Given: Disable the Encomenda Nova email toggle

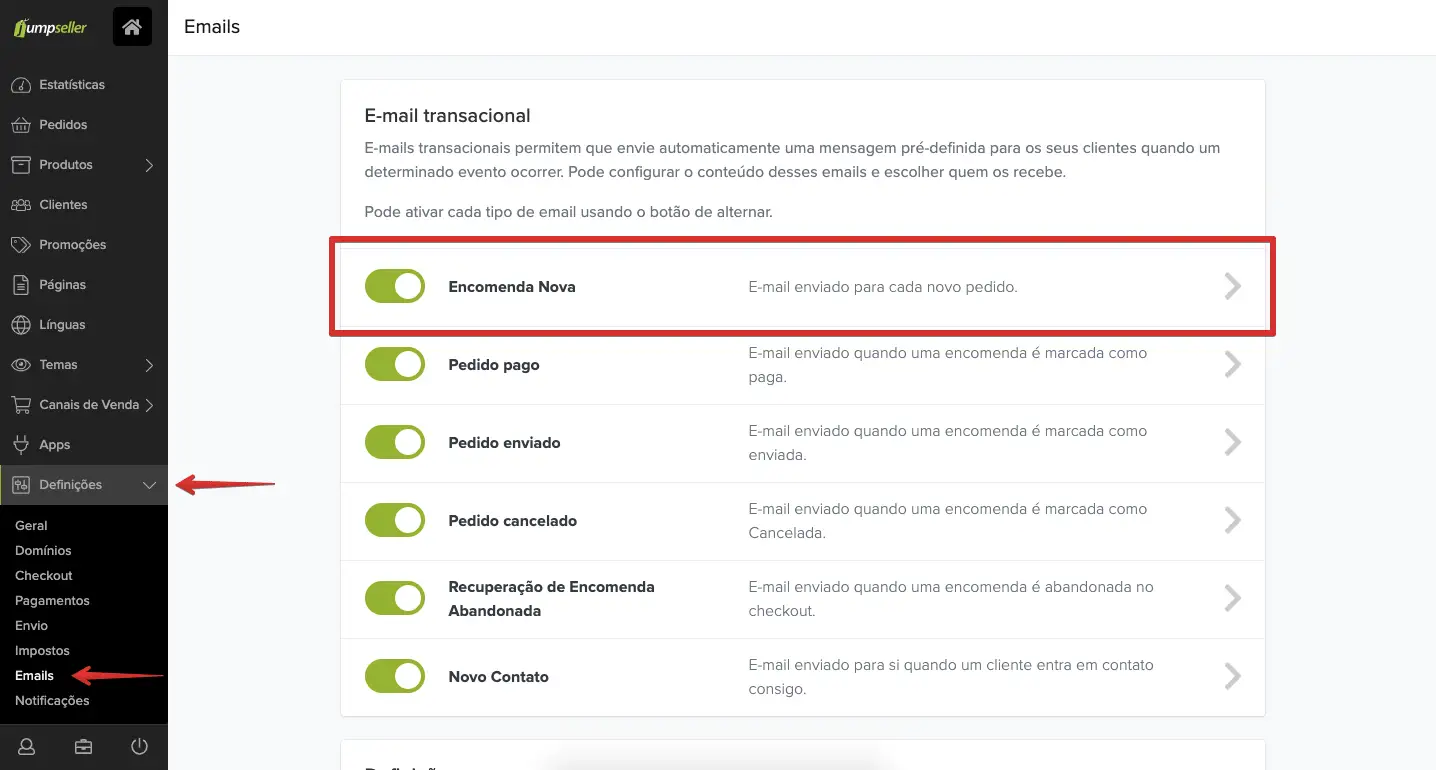Looking at the screenshot, I should tap(395, 287).
